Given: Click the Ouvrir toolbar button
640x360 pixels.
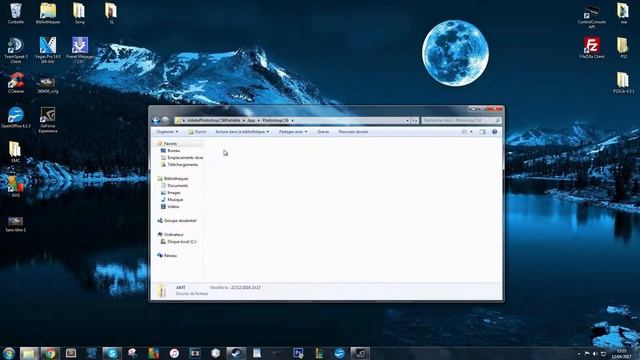Looking at the screenshot, I should pyautogui.click(x=197, y=132).
